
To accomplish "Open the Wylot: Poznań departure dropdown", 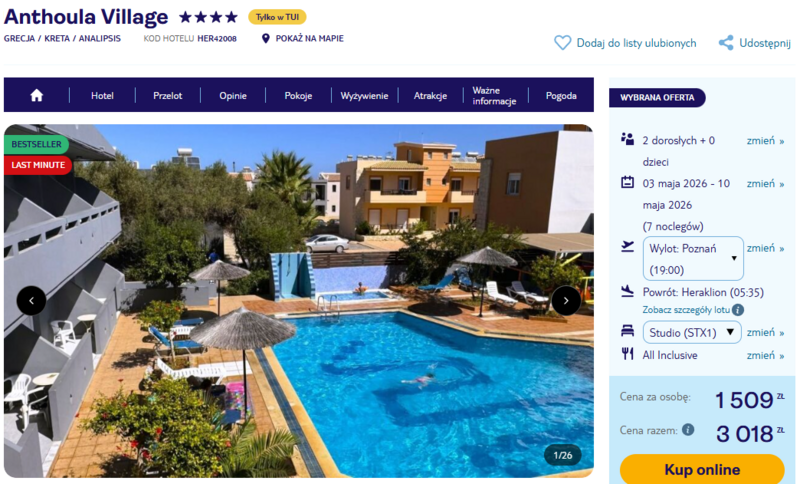I will pos(693,259).
